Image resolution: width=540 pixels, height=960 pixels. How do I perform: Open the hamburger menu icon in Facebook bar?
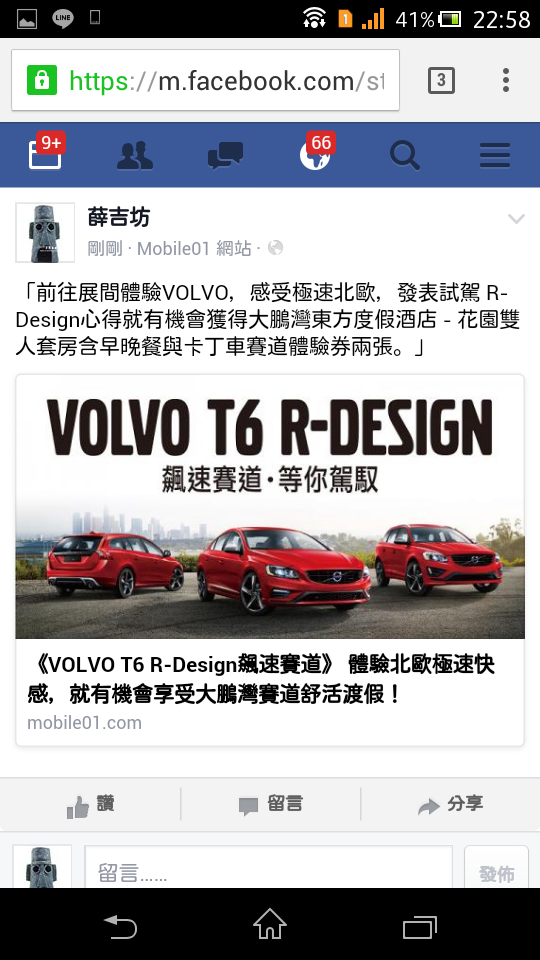[495, 156]
